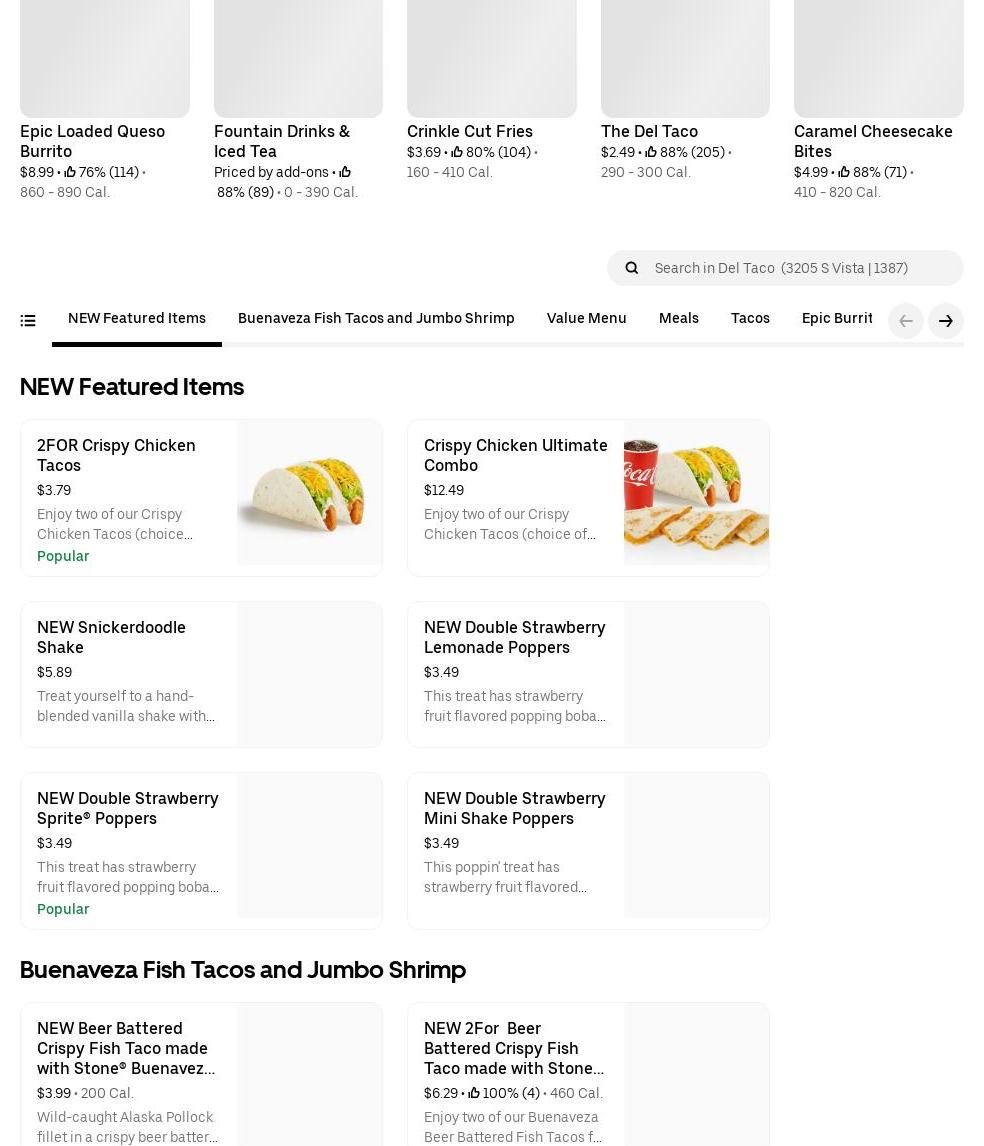Open the menu category list icon

pyautogui.click(x=28, y=321)
